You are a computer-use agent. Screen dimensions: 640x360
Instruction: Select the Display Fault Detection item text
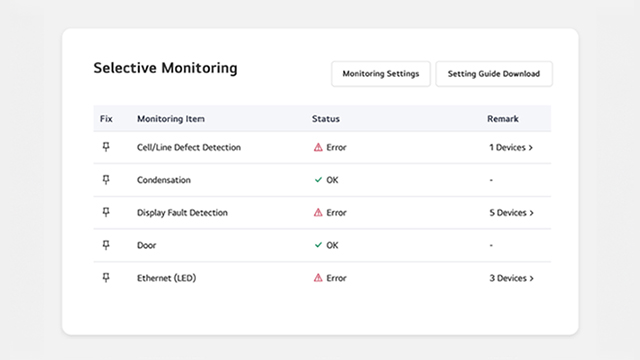tap(182, 213)
